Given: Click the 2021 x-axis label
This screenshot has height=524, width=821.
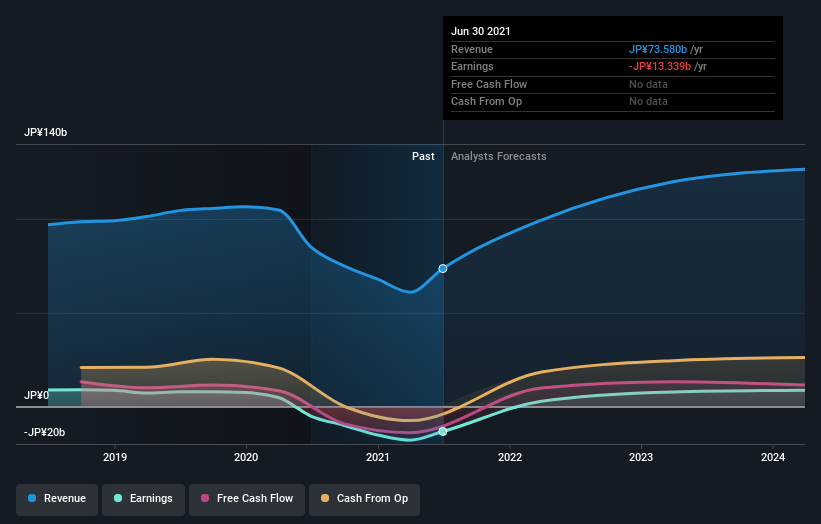Looking at the screenshot, I should tap(378, 458).
